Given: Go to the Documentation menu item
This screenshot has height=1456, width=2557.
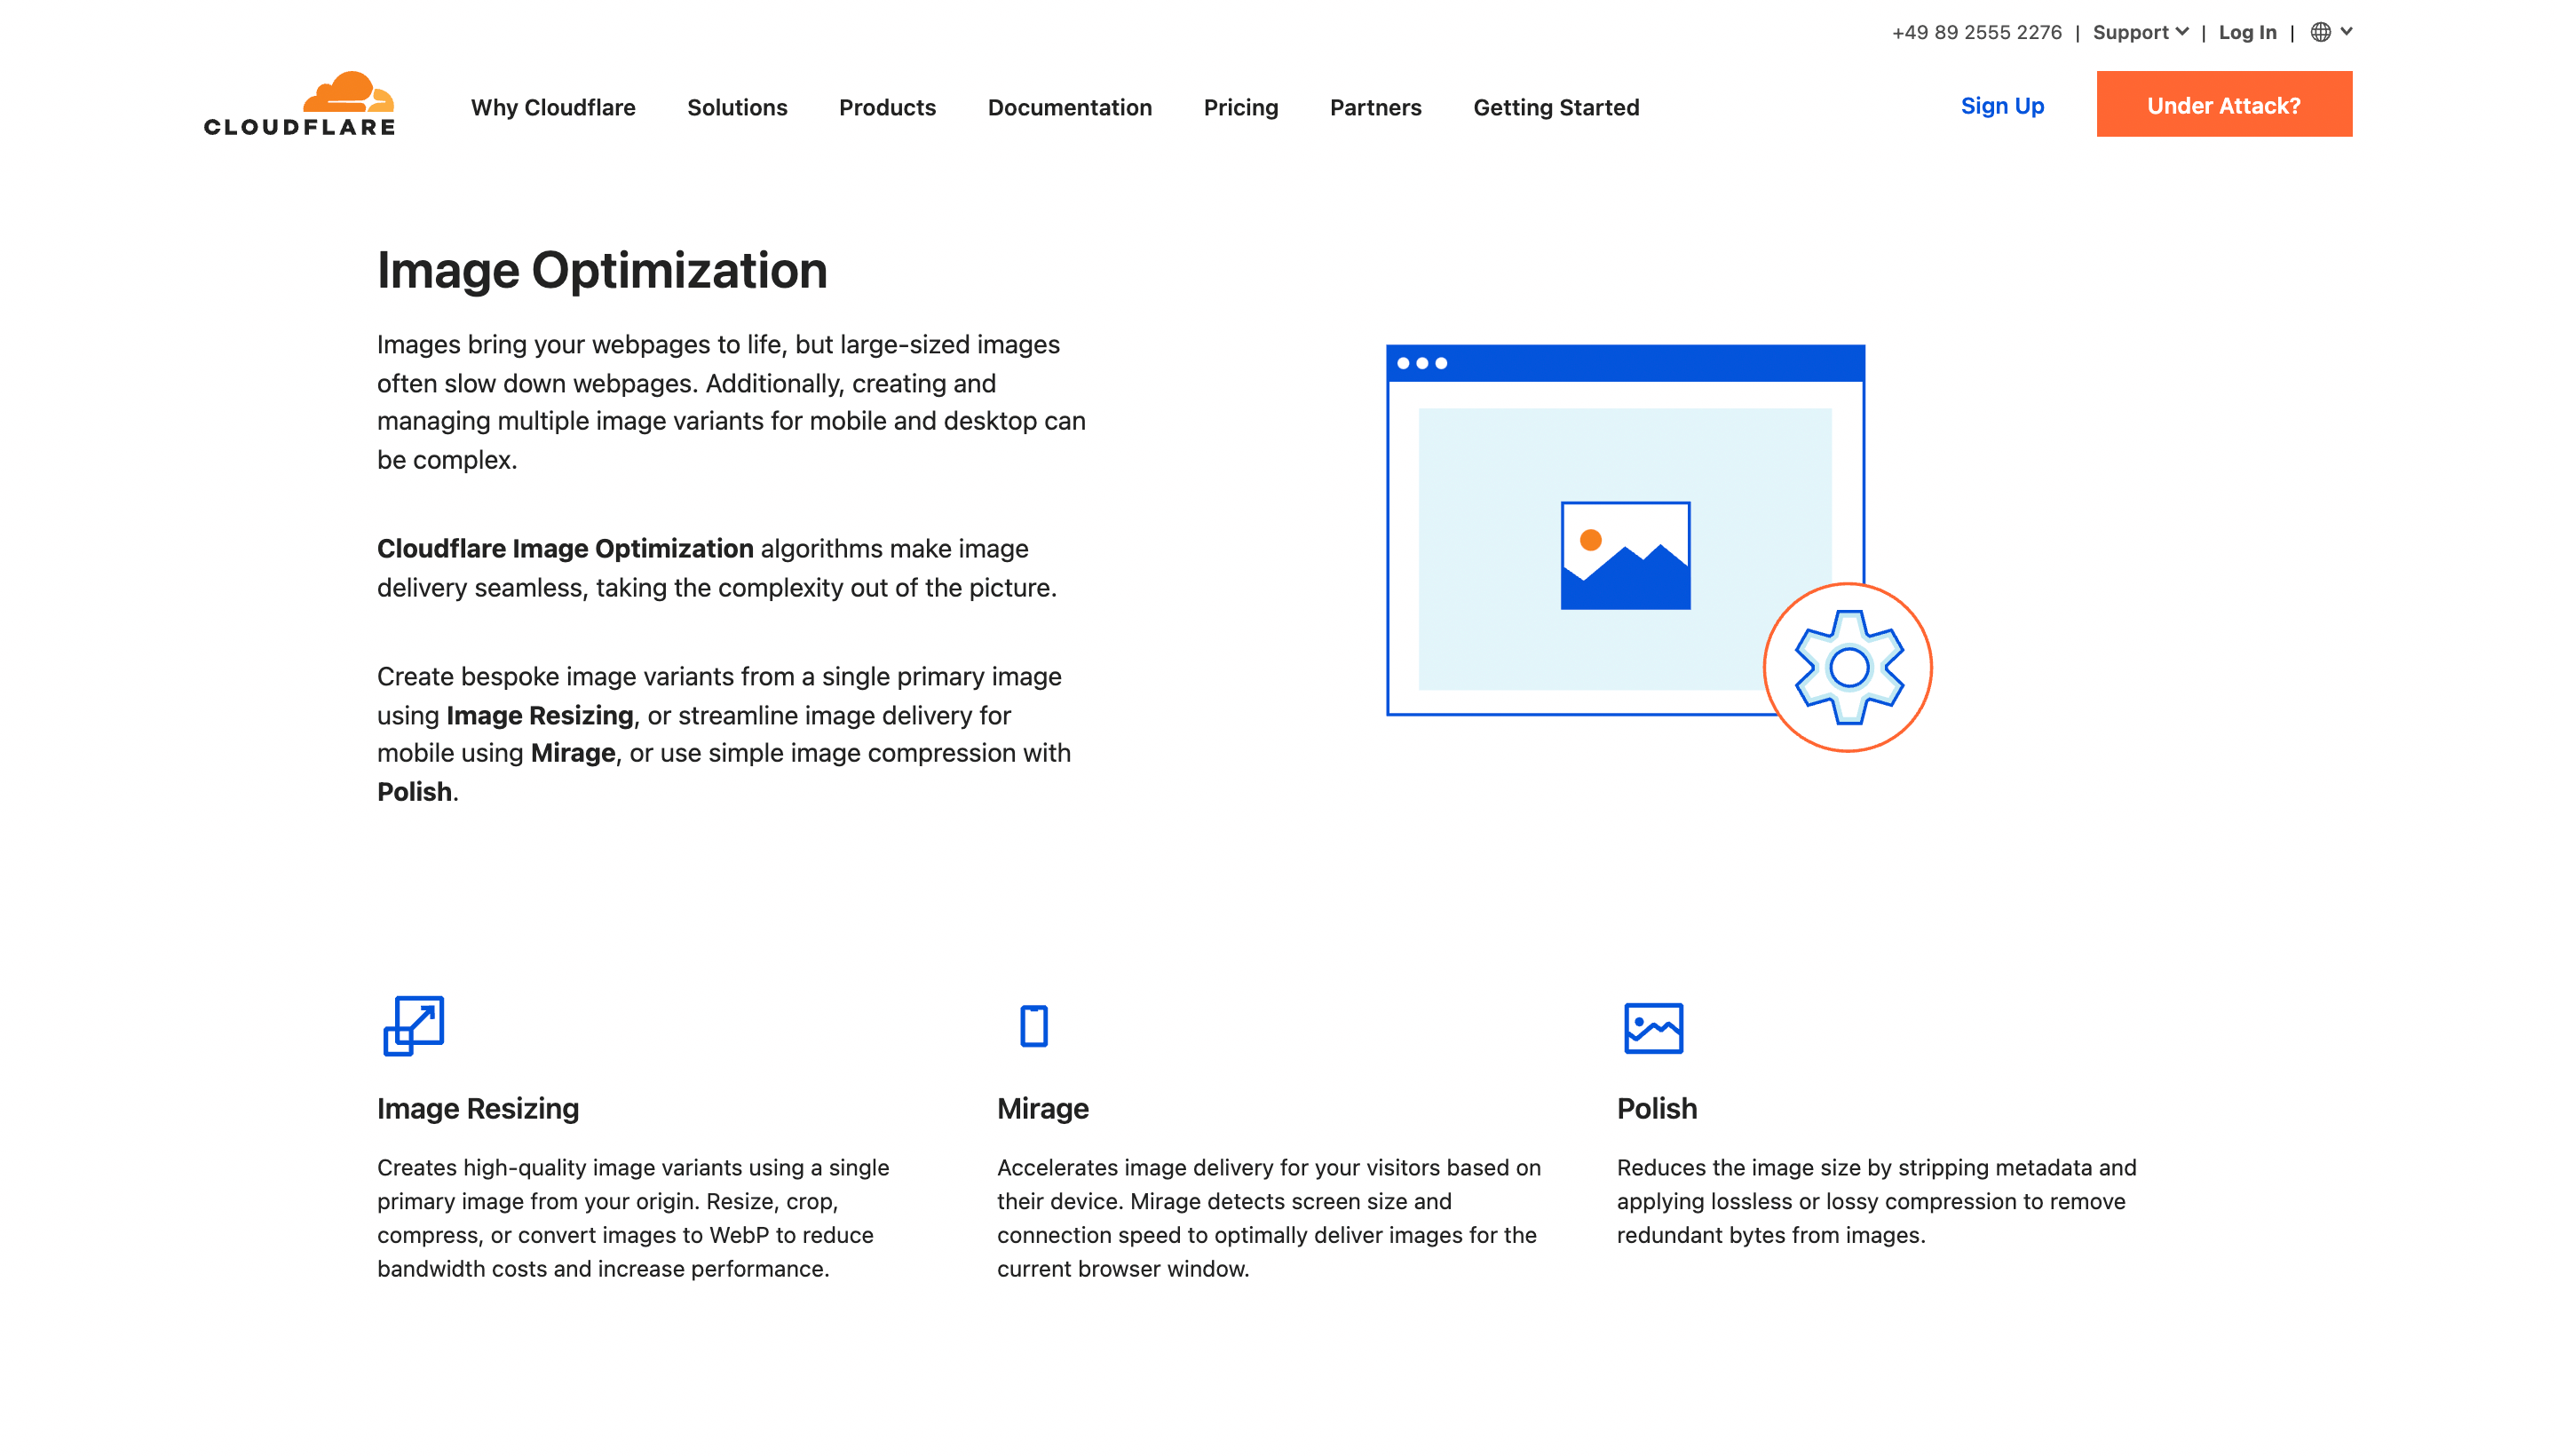Looking at the screenshot, I should click(x=1069, y=107).
